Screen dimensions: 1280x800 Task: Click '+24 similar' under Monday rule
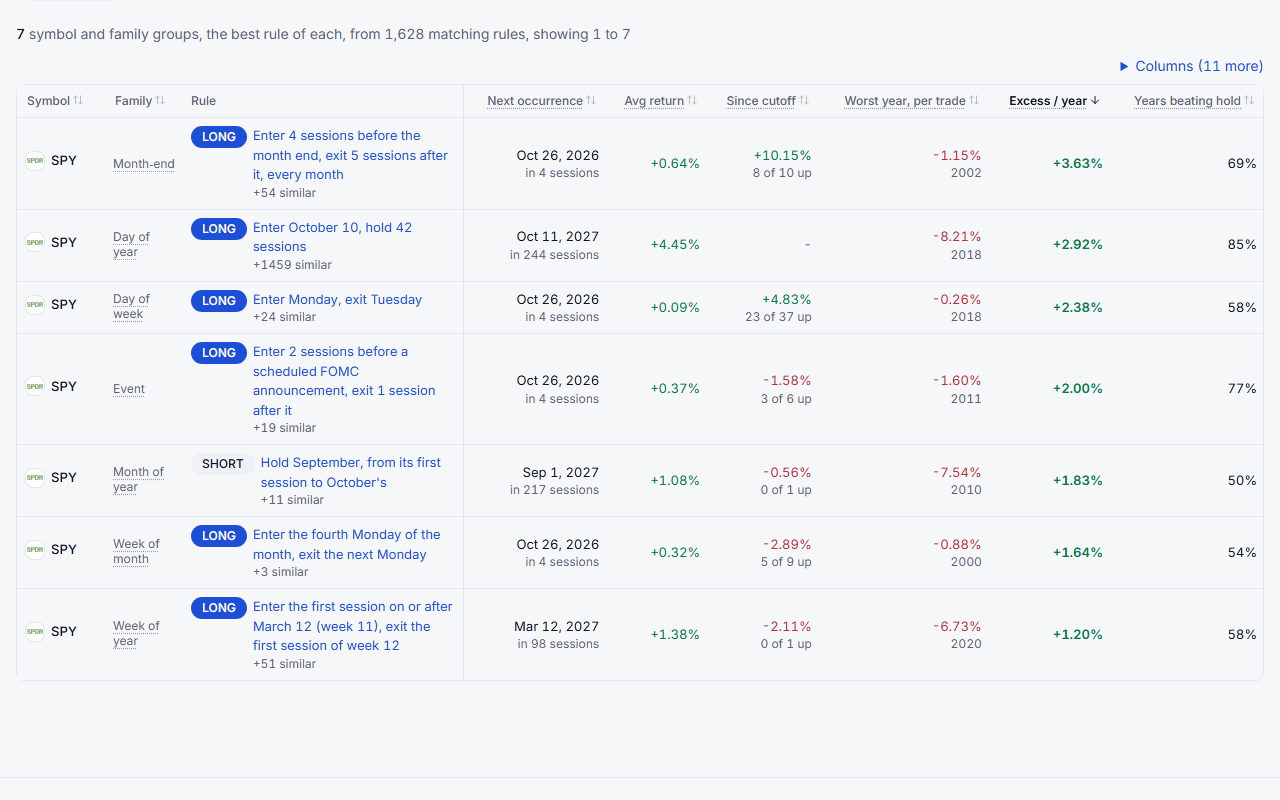[285, 317]
